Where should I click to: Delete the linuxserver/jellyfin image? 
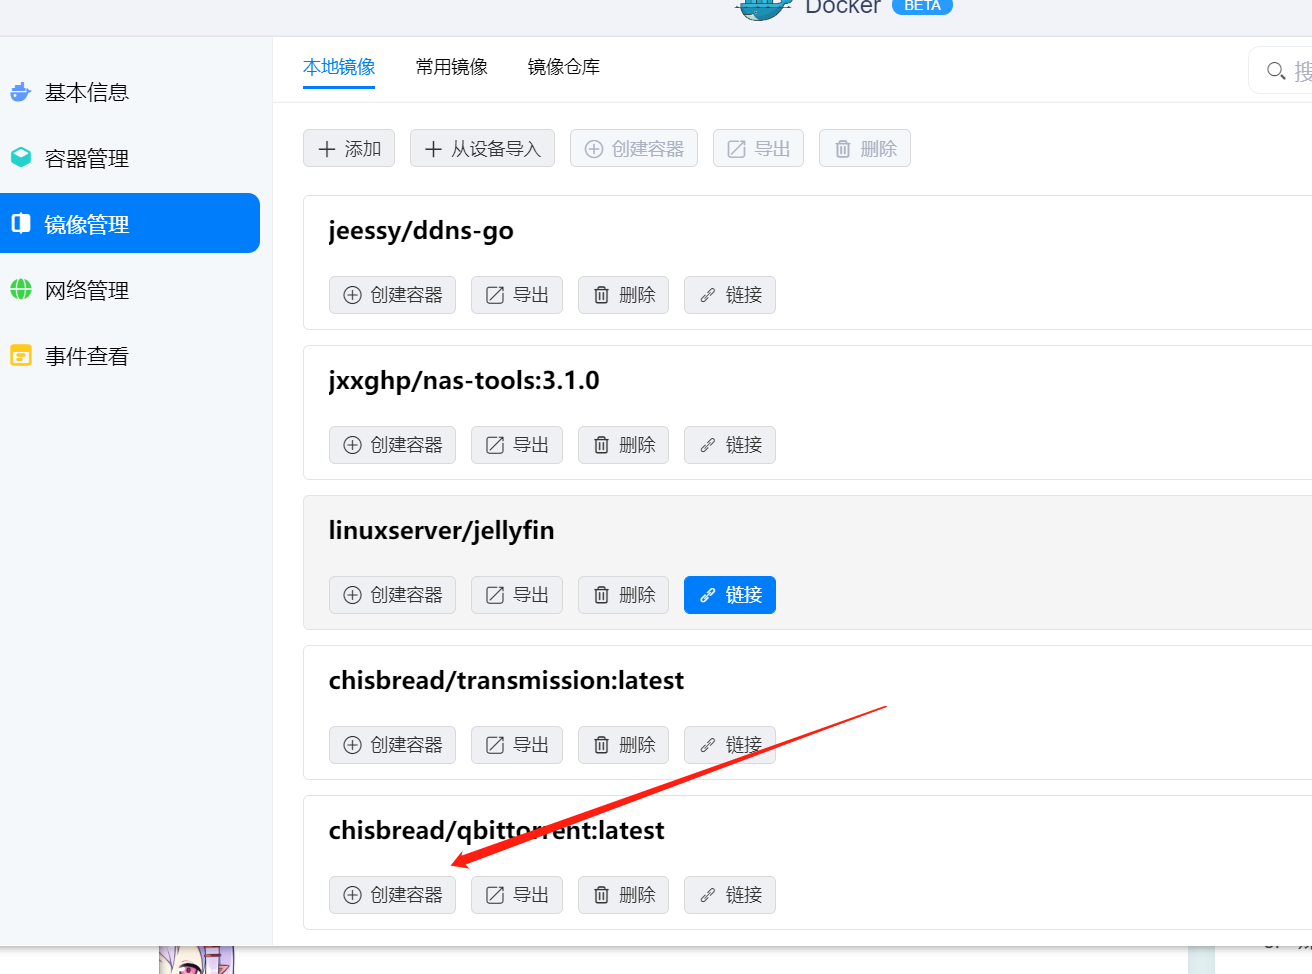tap(623, 595)
